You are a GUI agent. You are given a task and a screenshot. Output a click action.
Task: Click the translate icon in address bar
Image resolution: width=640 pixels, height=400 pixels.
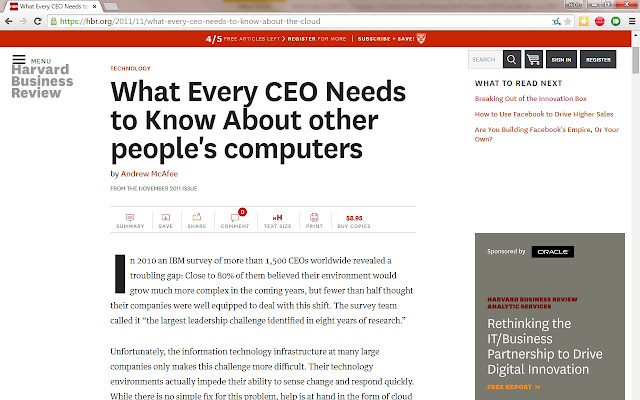(x=556, y=21)
